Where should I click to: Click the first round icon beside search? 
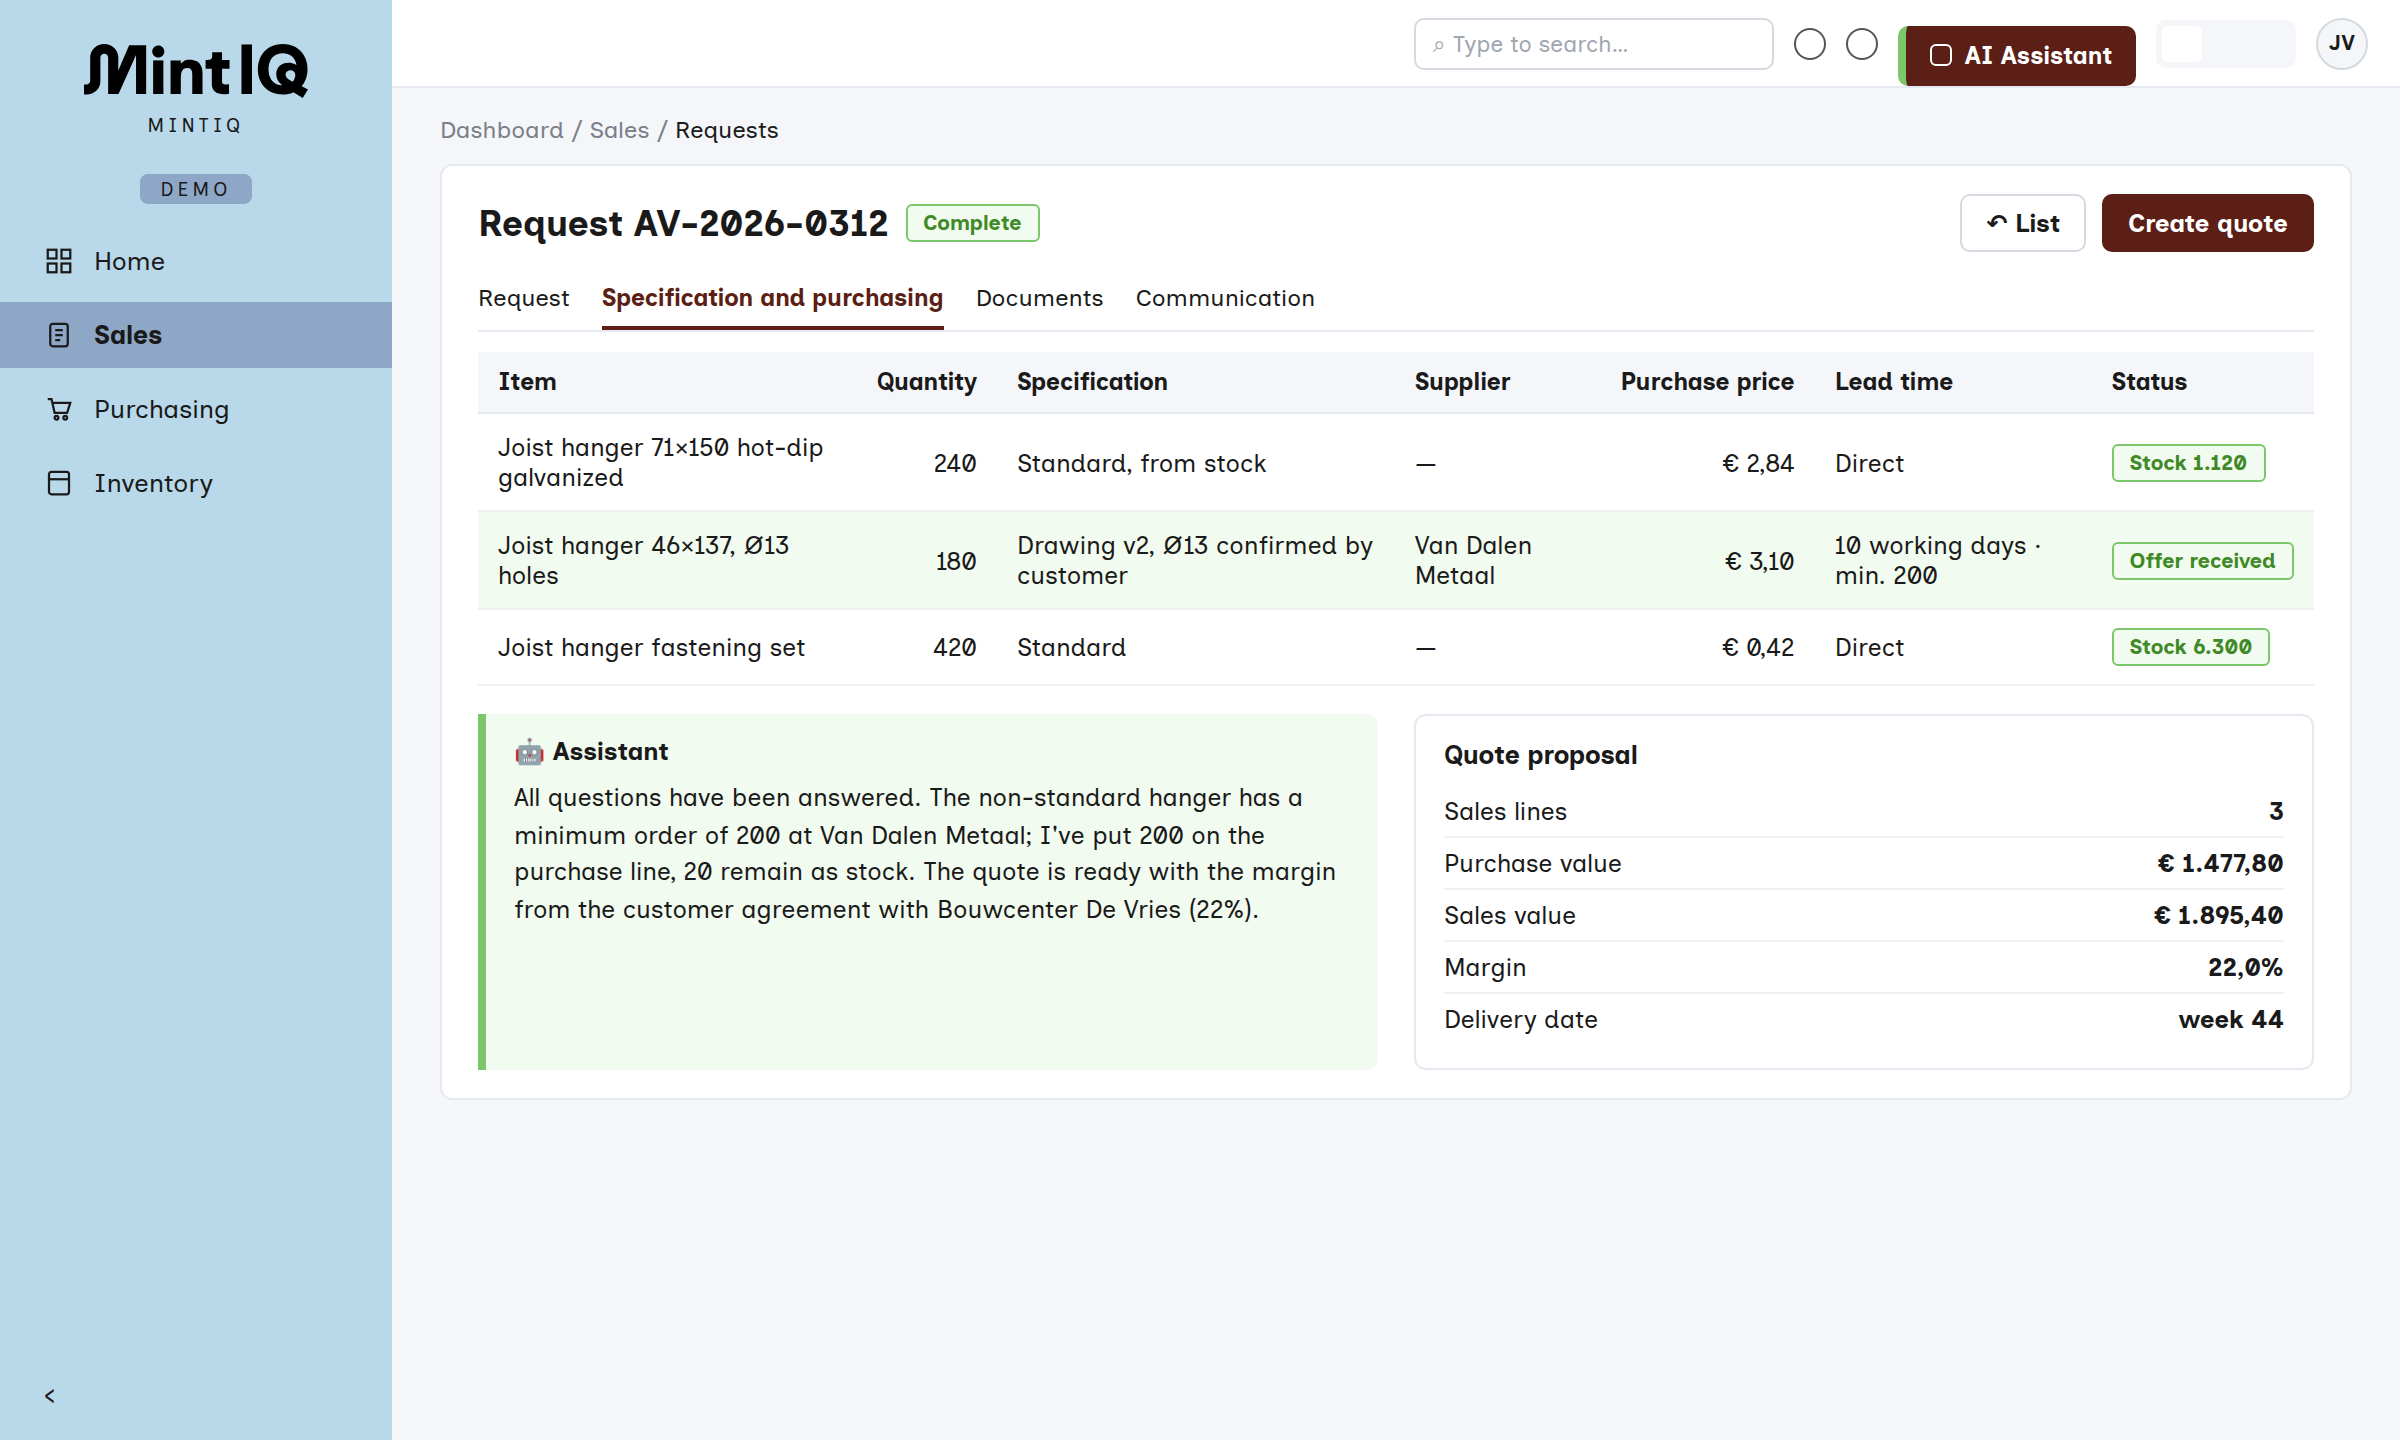tap(1810, 44)
